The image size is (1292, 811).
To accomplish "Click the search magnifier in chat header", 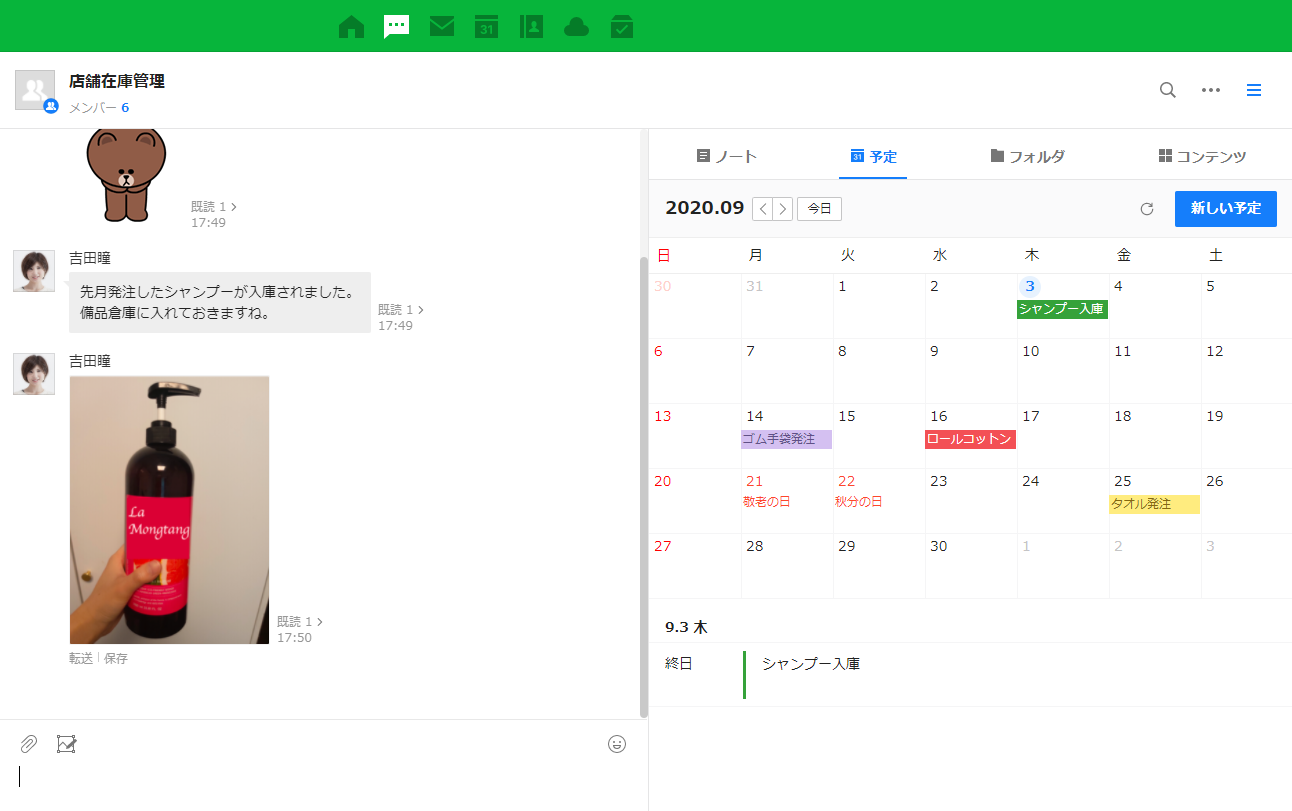I will coord(1167,90).
